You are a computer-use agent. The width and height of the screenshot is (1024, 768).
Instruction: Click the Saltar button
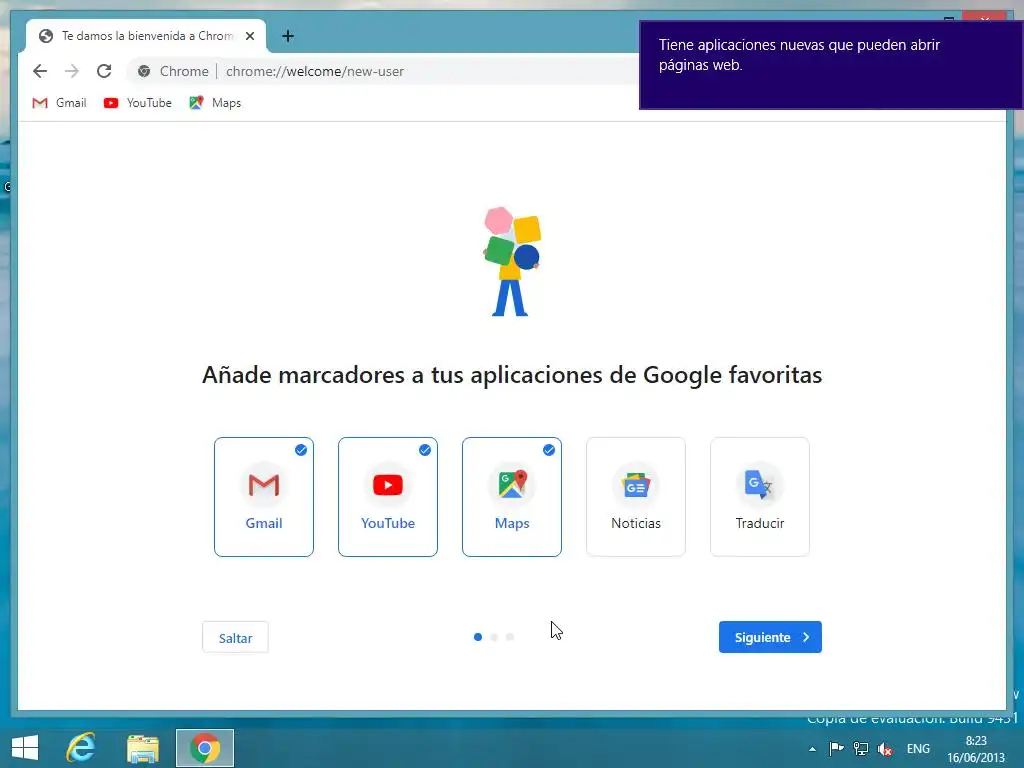[x=235, y=637]
